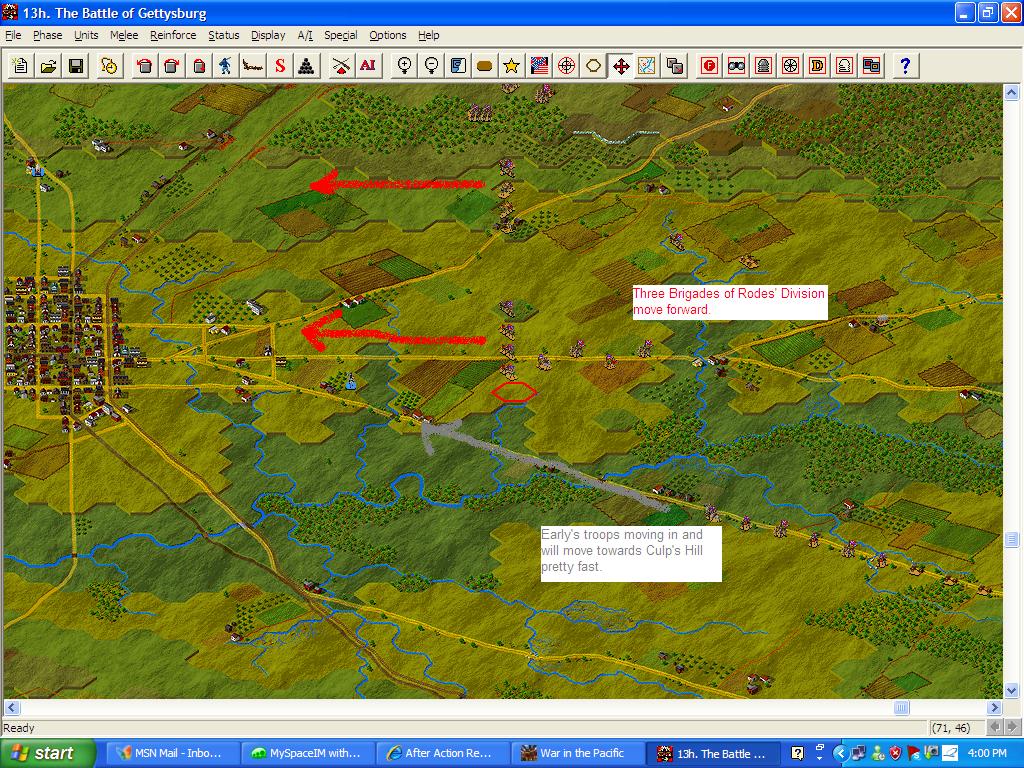Open the Display menu
Image resolution: width=1024 pixels, height=768 pixels.
[x=268, y=35]
